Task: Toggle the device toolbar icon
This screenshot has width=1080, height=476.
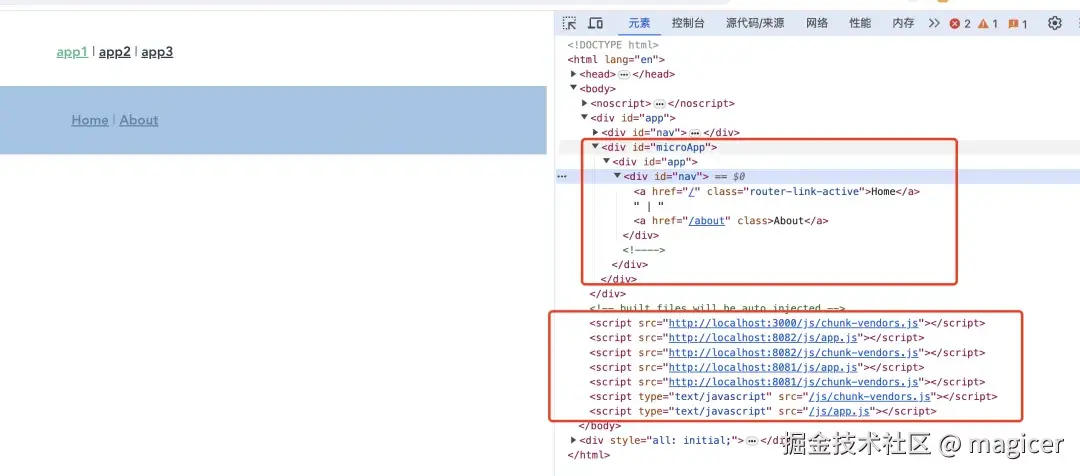Action: 596,23
